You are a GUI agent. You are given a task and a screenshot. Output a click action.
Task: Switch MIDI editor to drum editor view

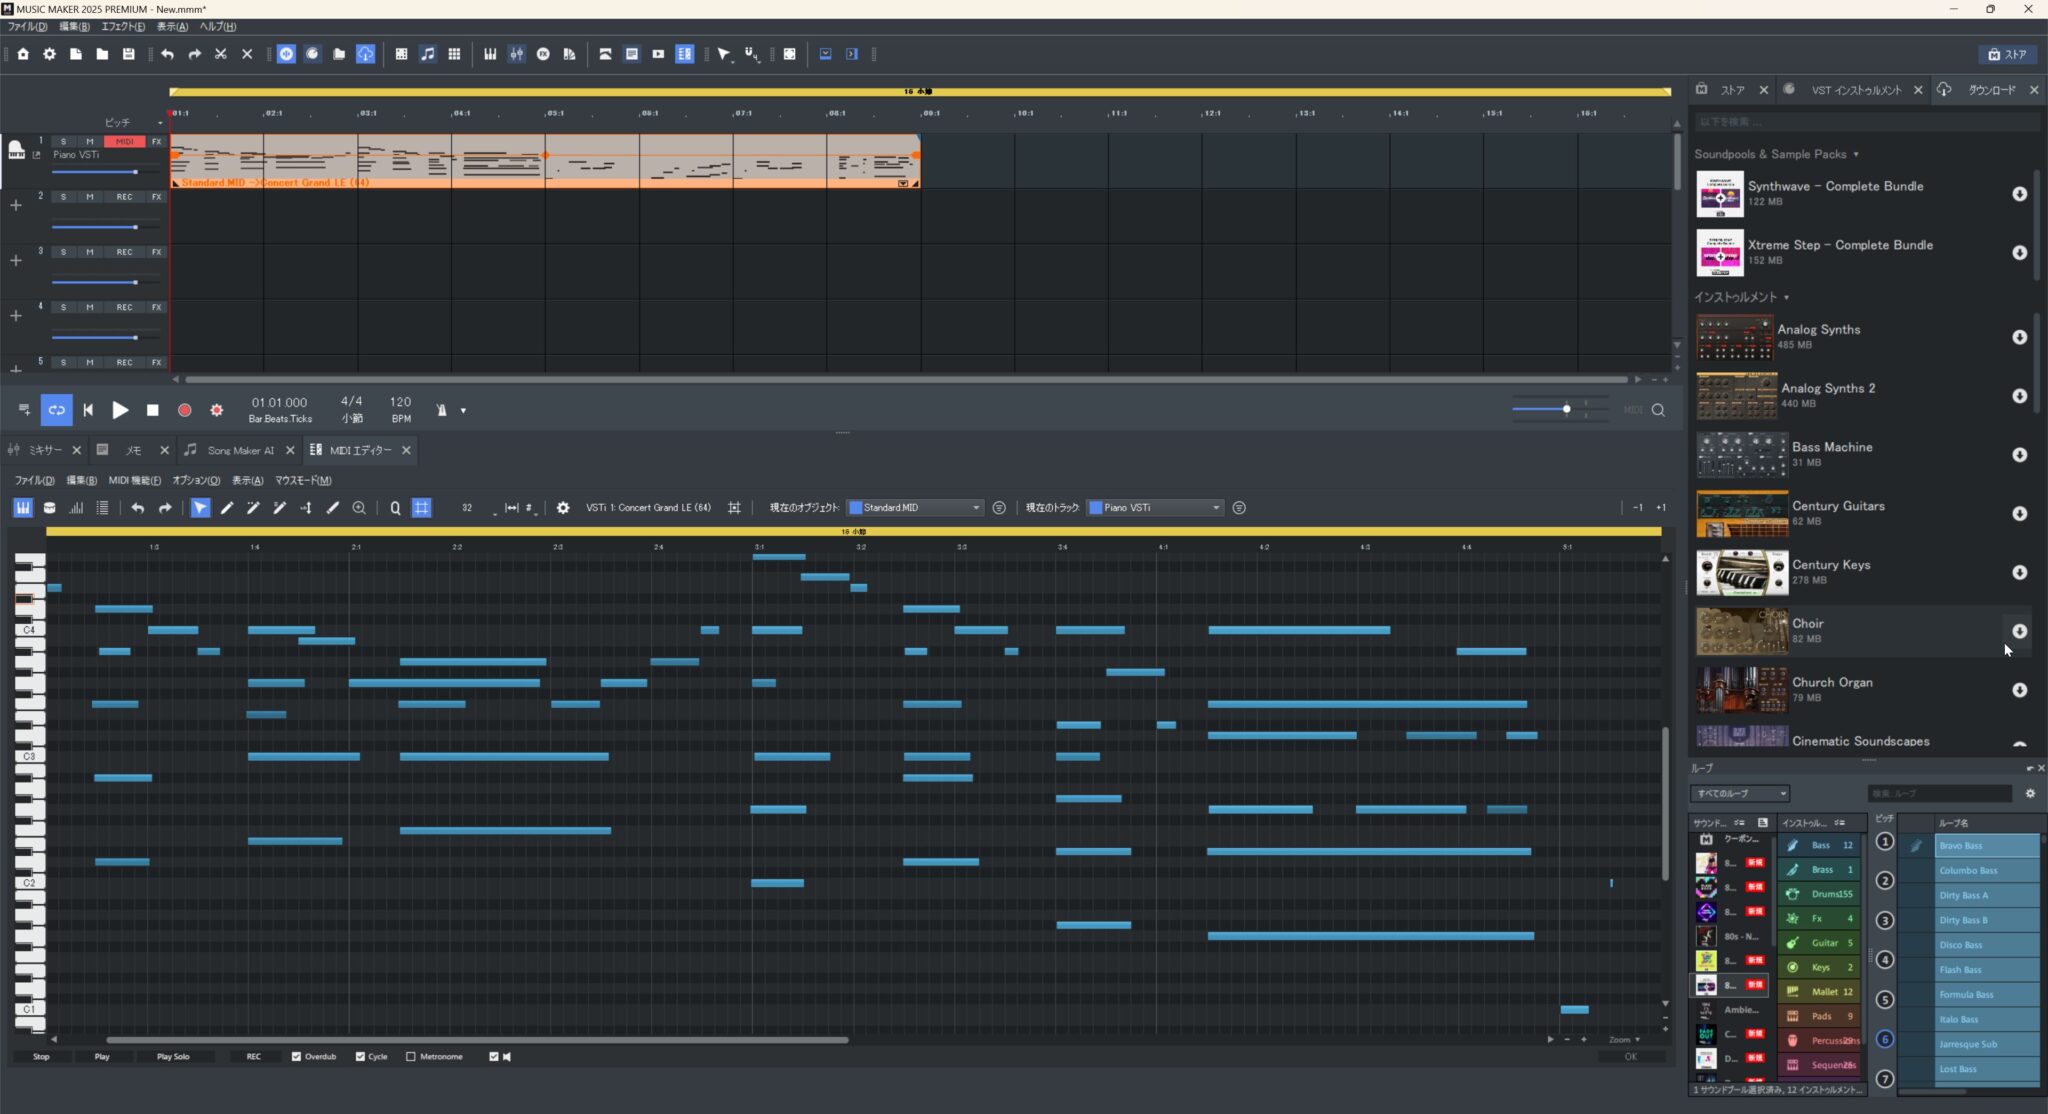(49, 508)
